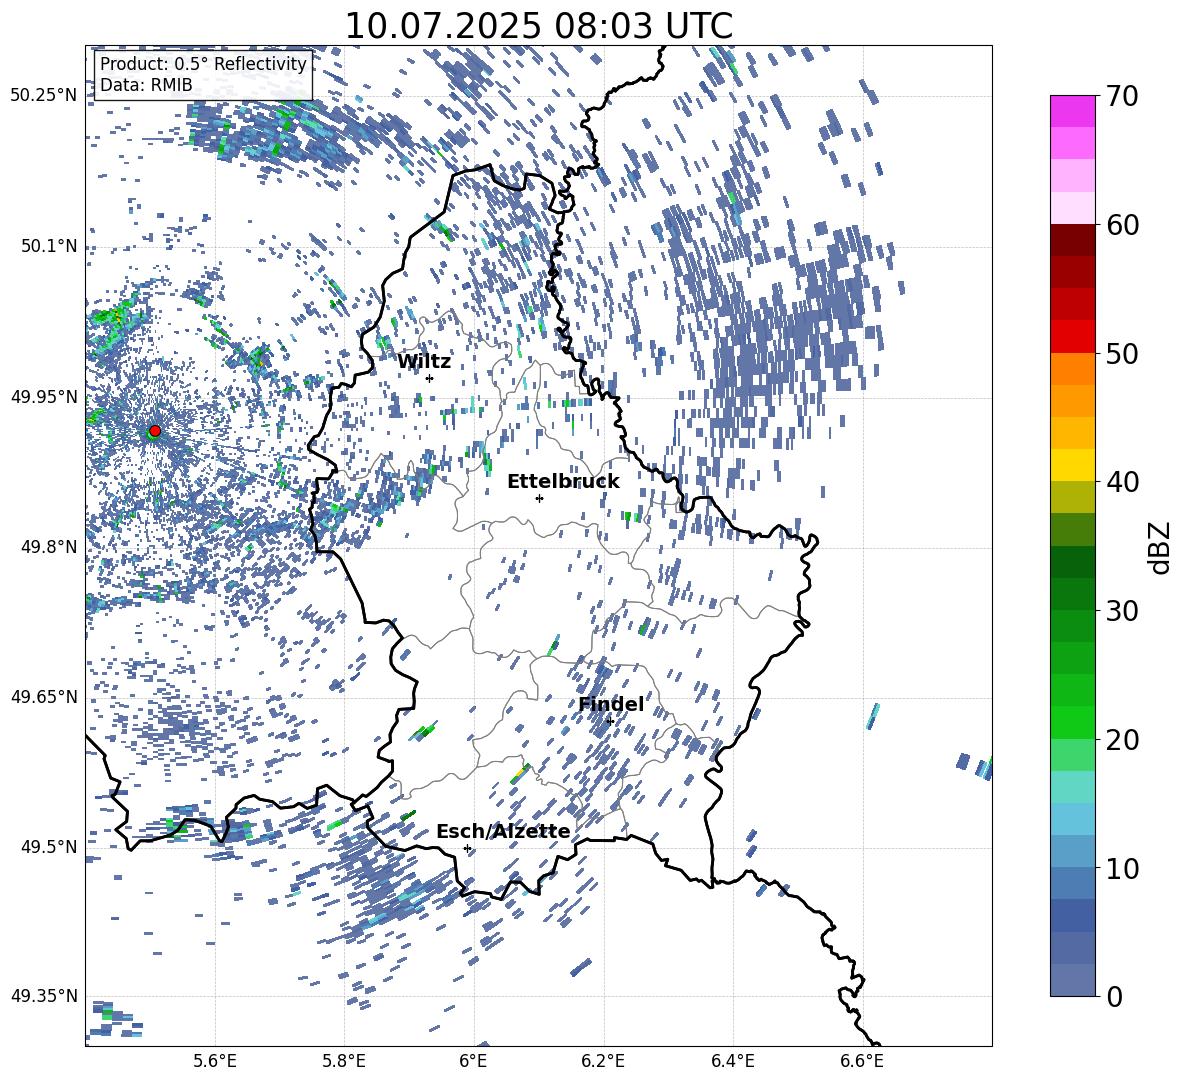Click the Ettelbruck cross marker
This screenshot has width=1184, height=1081.
539,498
